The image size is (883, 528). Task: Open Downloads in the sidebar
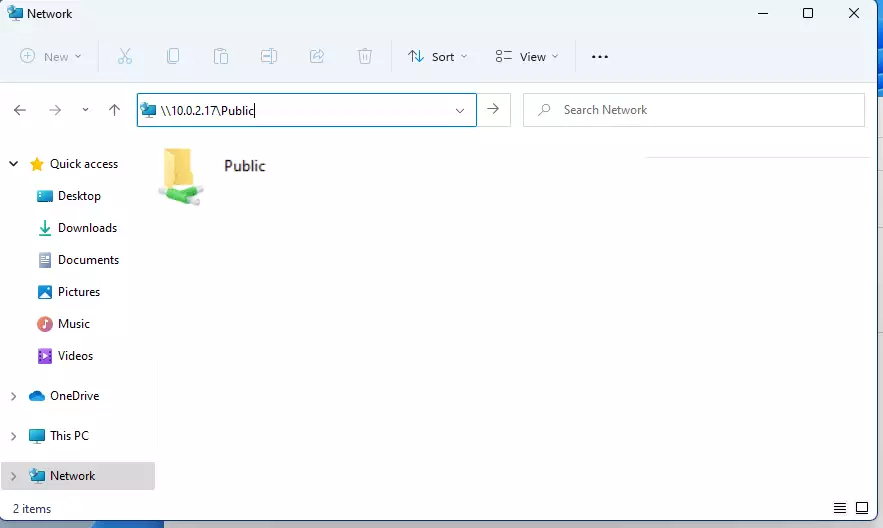click(x=87, y=228)
